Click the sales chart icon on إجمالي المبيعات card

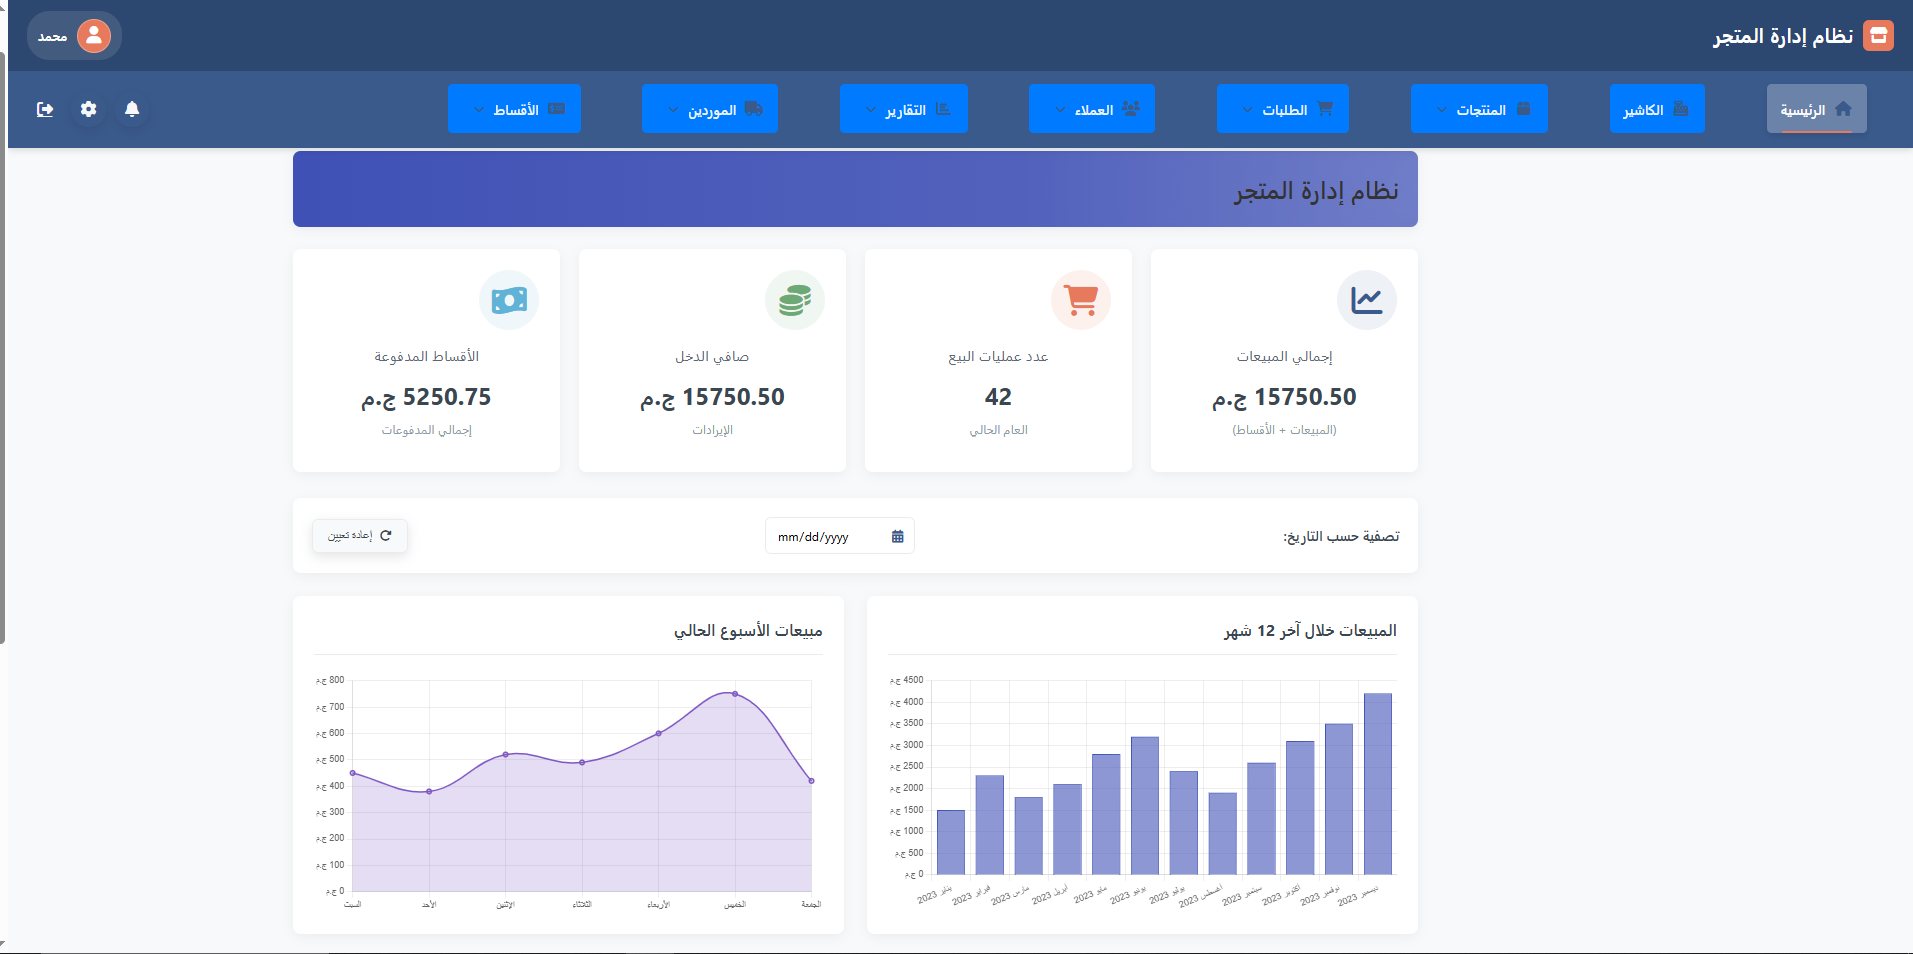[x=1367, y=299]
